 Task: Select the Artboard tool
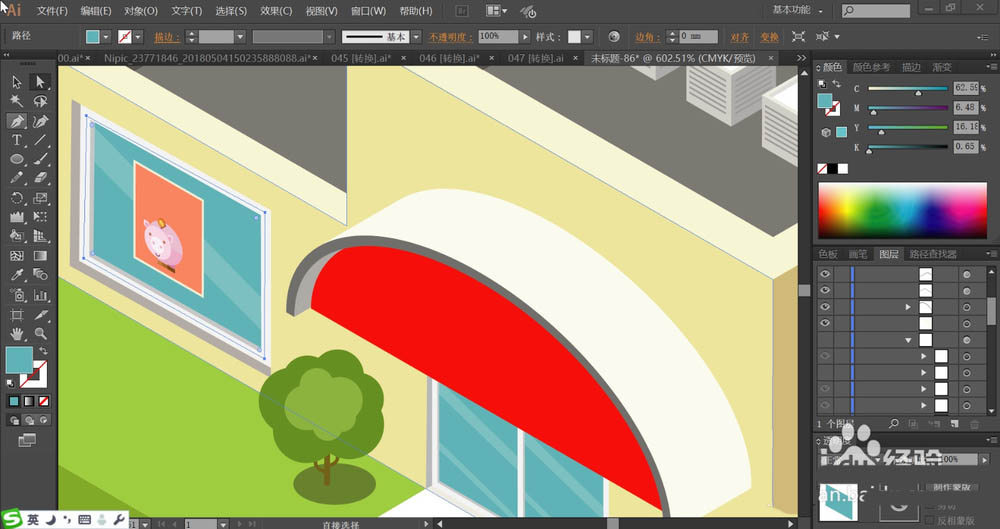coord(17,315)
